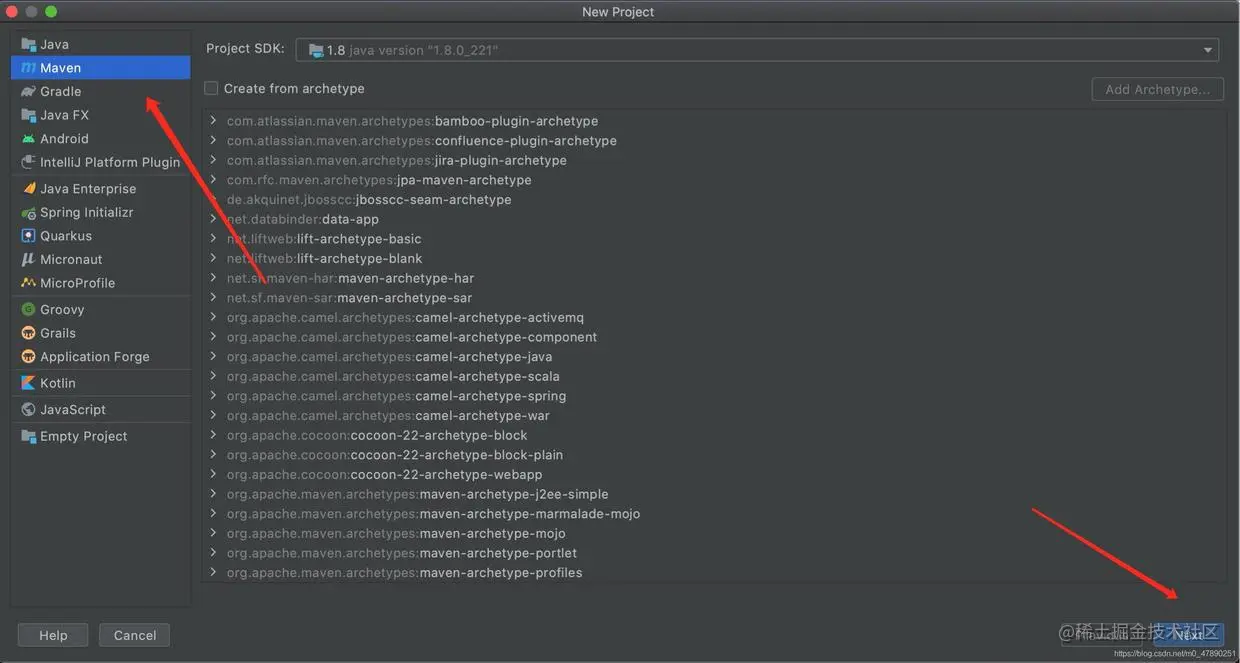This screenshot has width=1240, height=663.
Task: Select camel-archetype-component row
Action: (714, 337)
